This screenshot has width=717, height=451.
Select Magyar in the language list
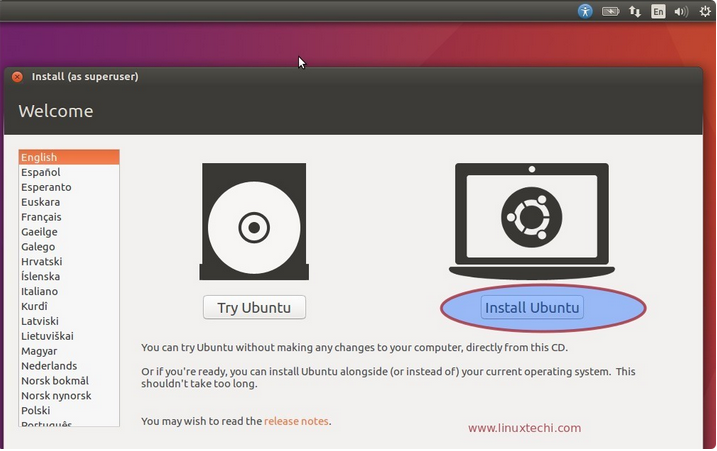pyautogui.click(x=69, y=351)
